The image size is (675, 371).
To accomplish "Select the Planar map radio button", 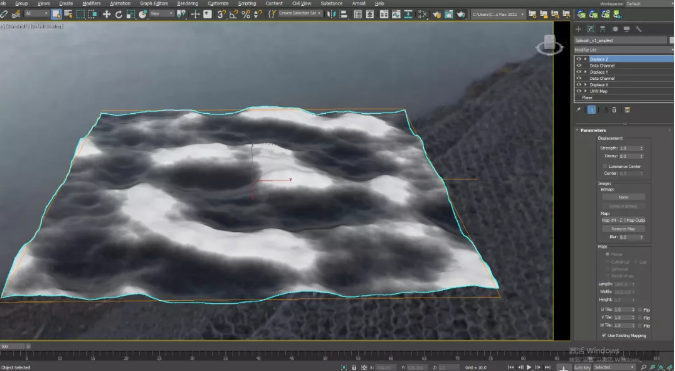I will pos(607,254).
